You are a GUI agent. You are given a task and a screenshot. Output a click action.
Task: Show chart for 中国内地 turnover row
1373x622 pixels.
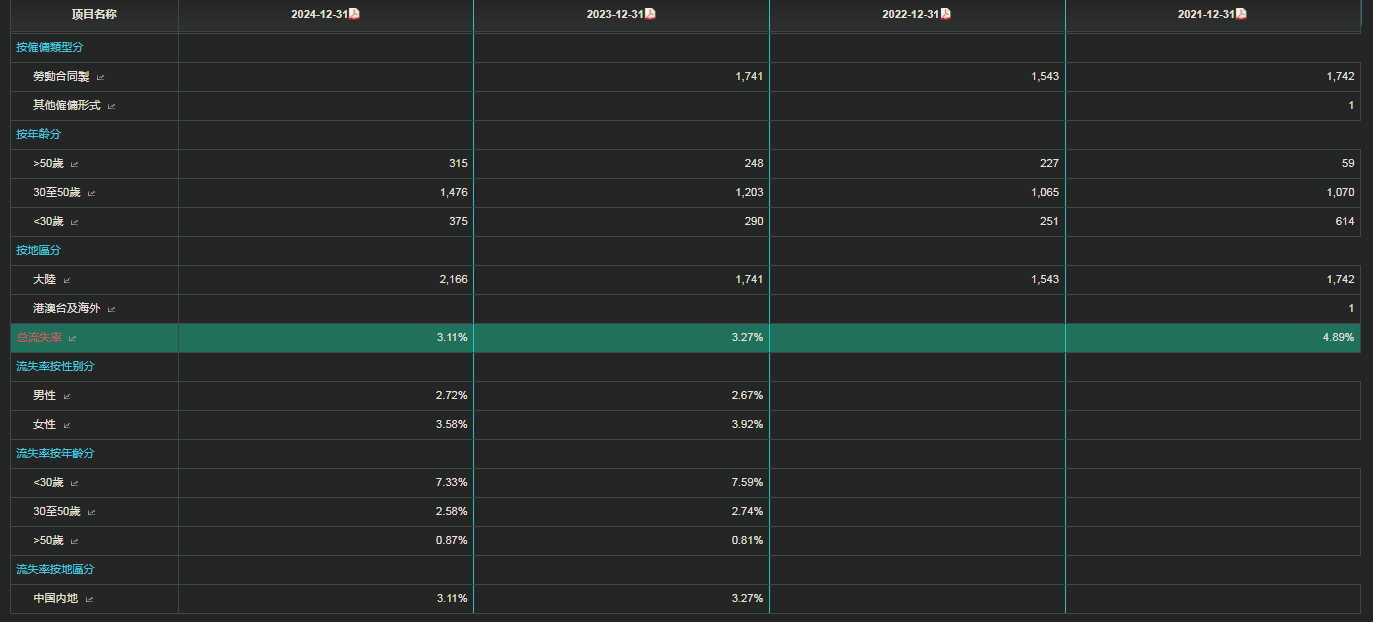pos(90,599)
